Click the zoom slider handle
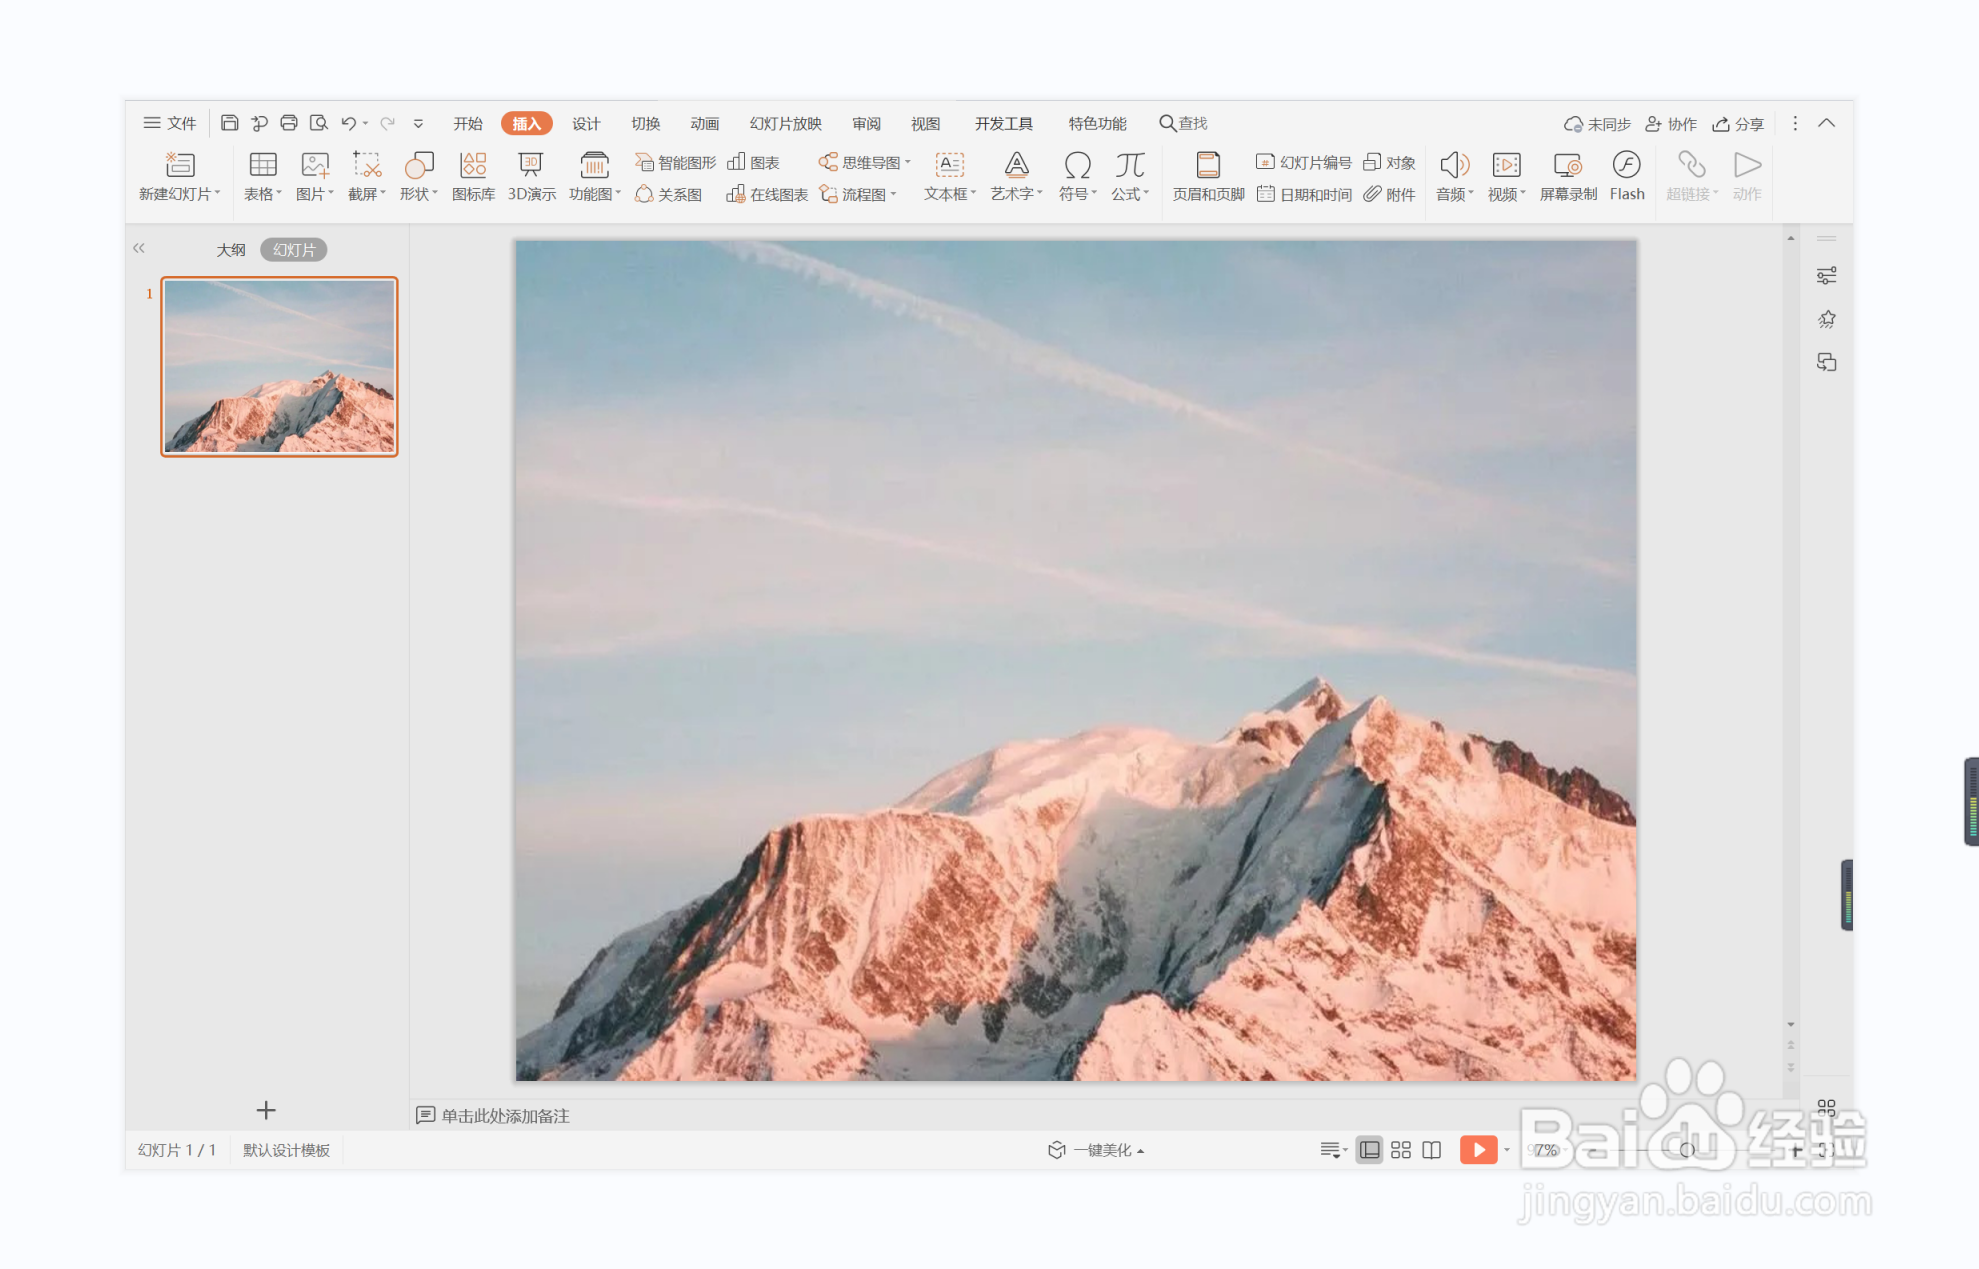 [x=1687, y=1150]
